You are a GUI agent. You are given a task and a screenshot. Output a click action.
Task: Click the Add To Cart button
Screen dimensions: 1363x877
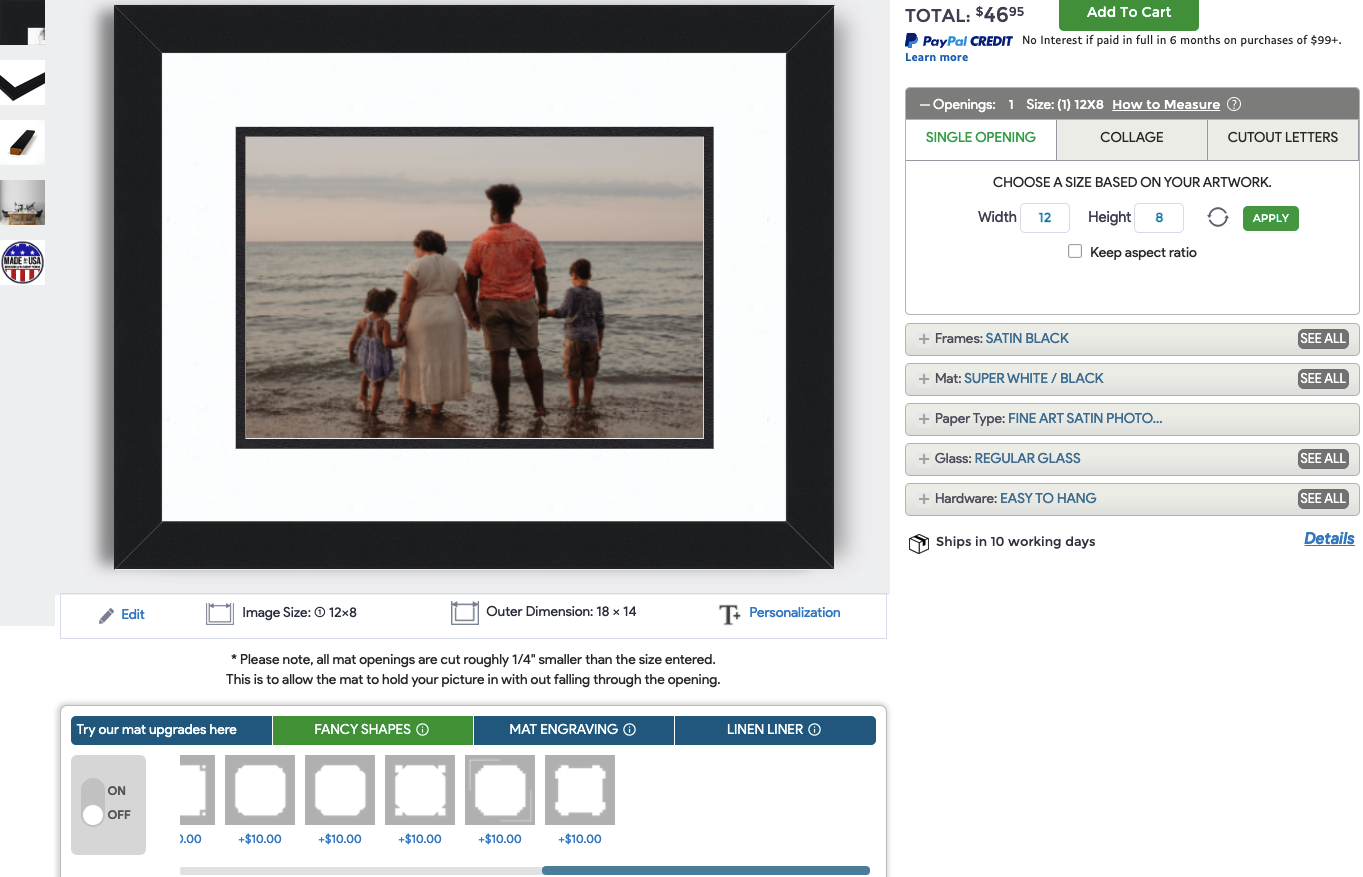tap(1128, 13)
